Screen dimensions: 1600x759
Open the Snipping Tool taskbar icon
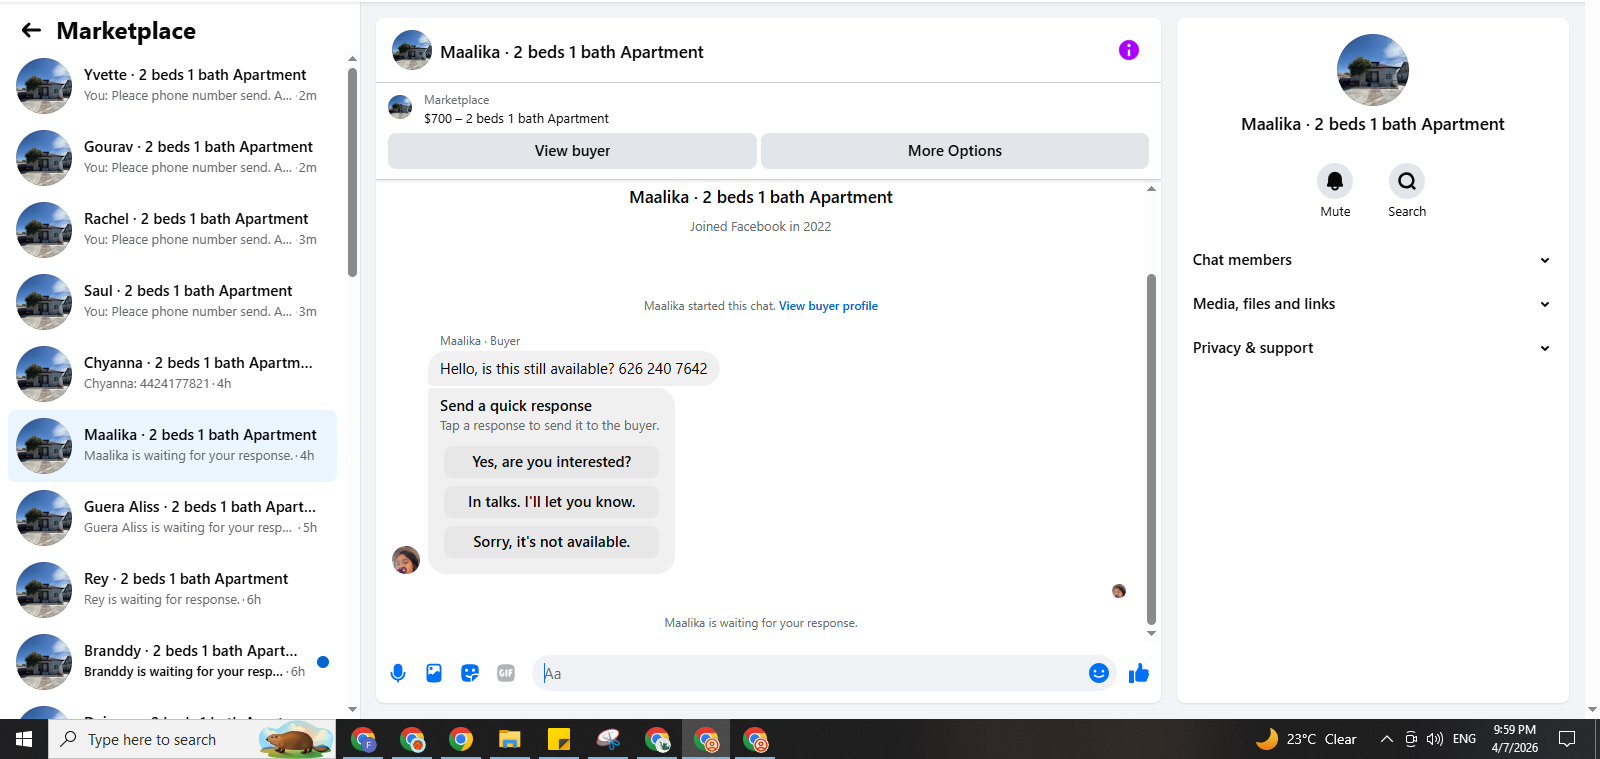pos(608,740)
